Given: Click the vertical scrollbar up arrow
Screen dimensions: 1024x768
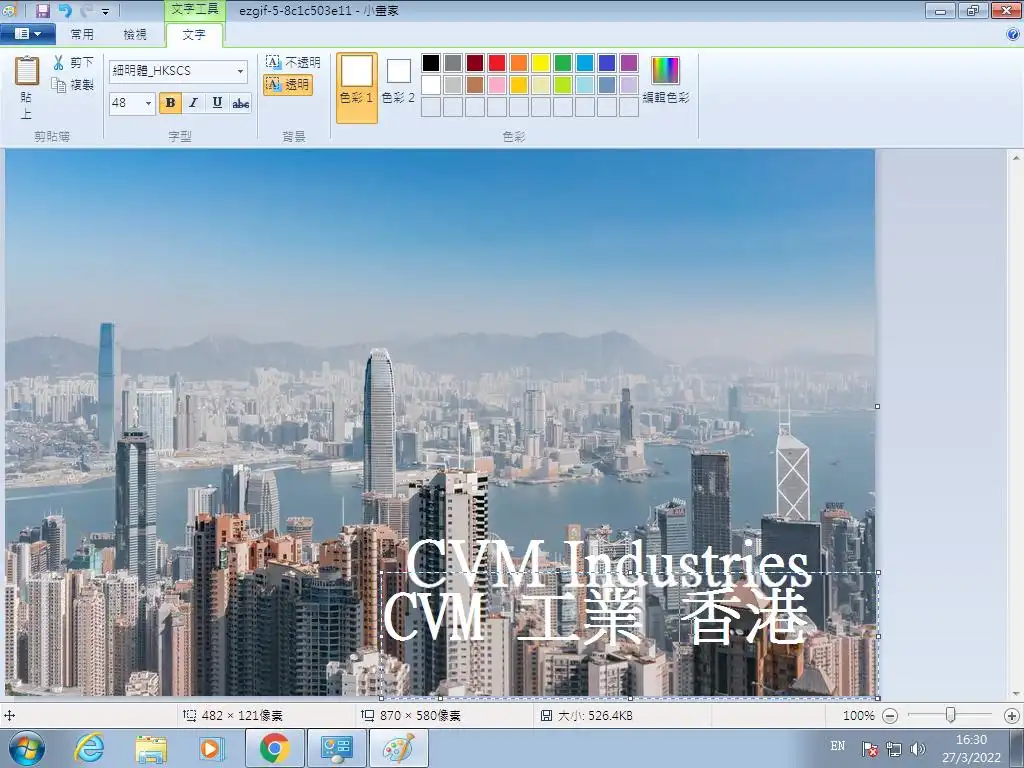Looking at the screenshot, I should (x=1016, y=157).
